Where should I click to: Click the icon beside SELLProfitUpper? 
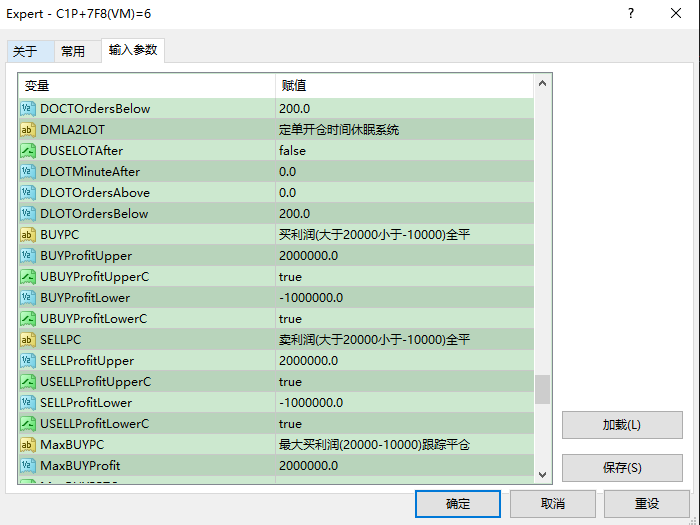28,360
